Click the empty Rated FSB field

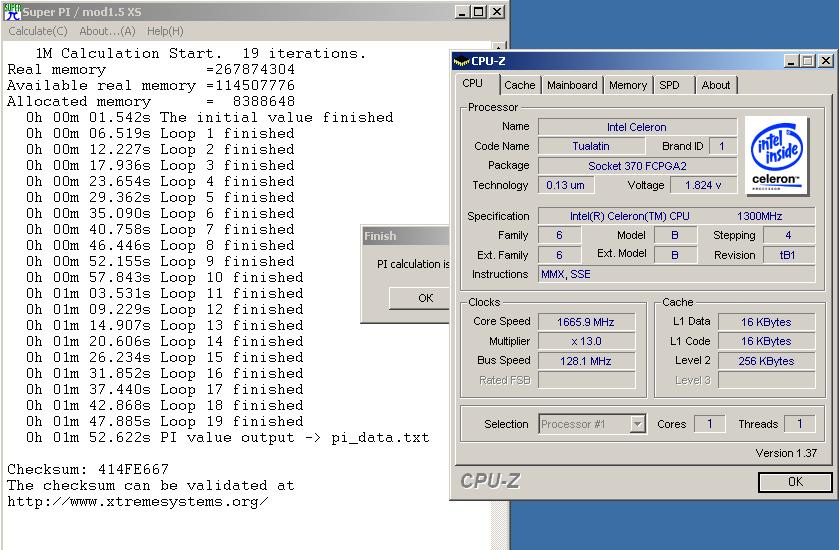(x=586, y=380)
